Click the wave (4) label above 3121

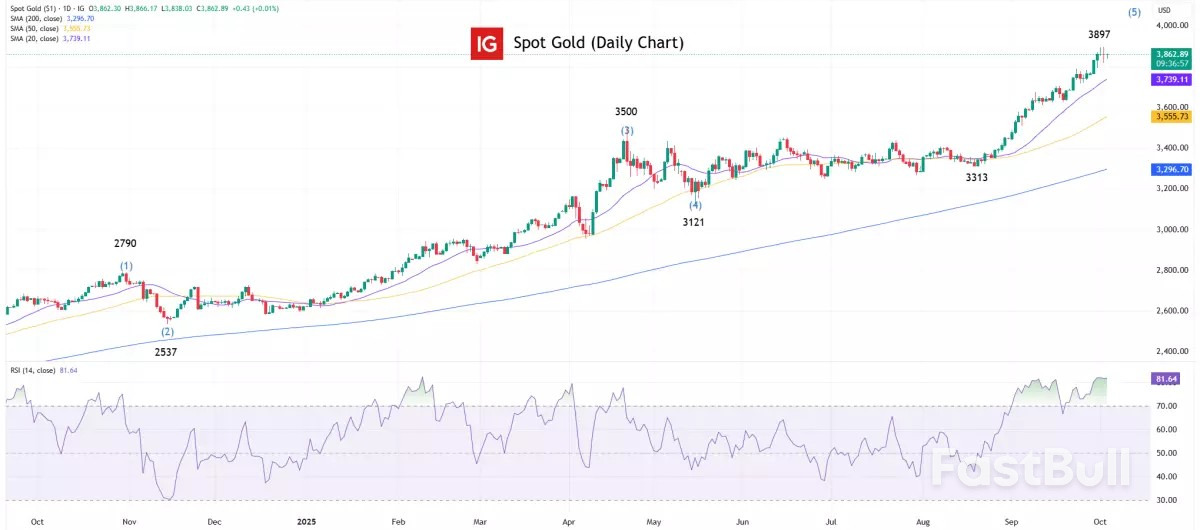pos(695,204)
